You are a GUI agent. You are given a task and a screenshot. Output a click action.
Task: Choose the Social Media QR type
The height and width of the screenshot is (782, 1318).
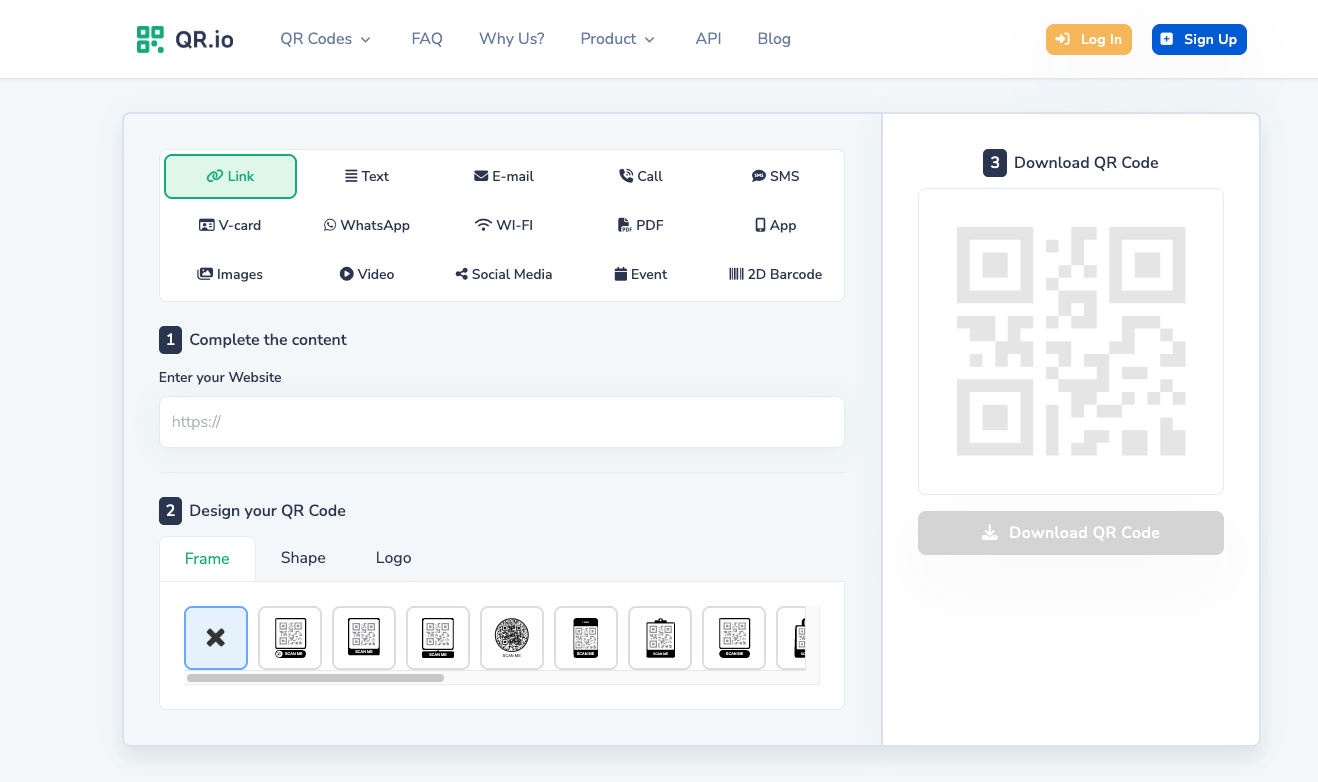(504, 274)
